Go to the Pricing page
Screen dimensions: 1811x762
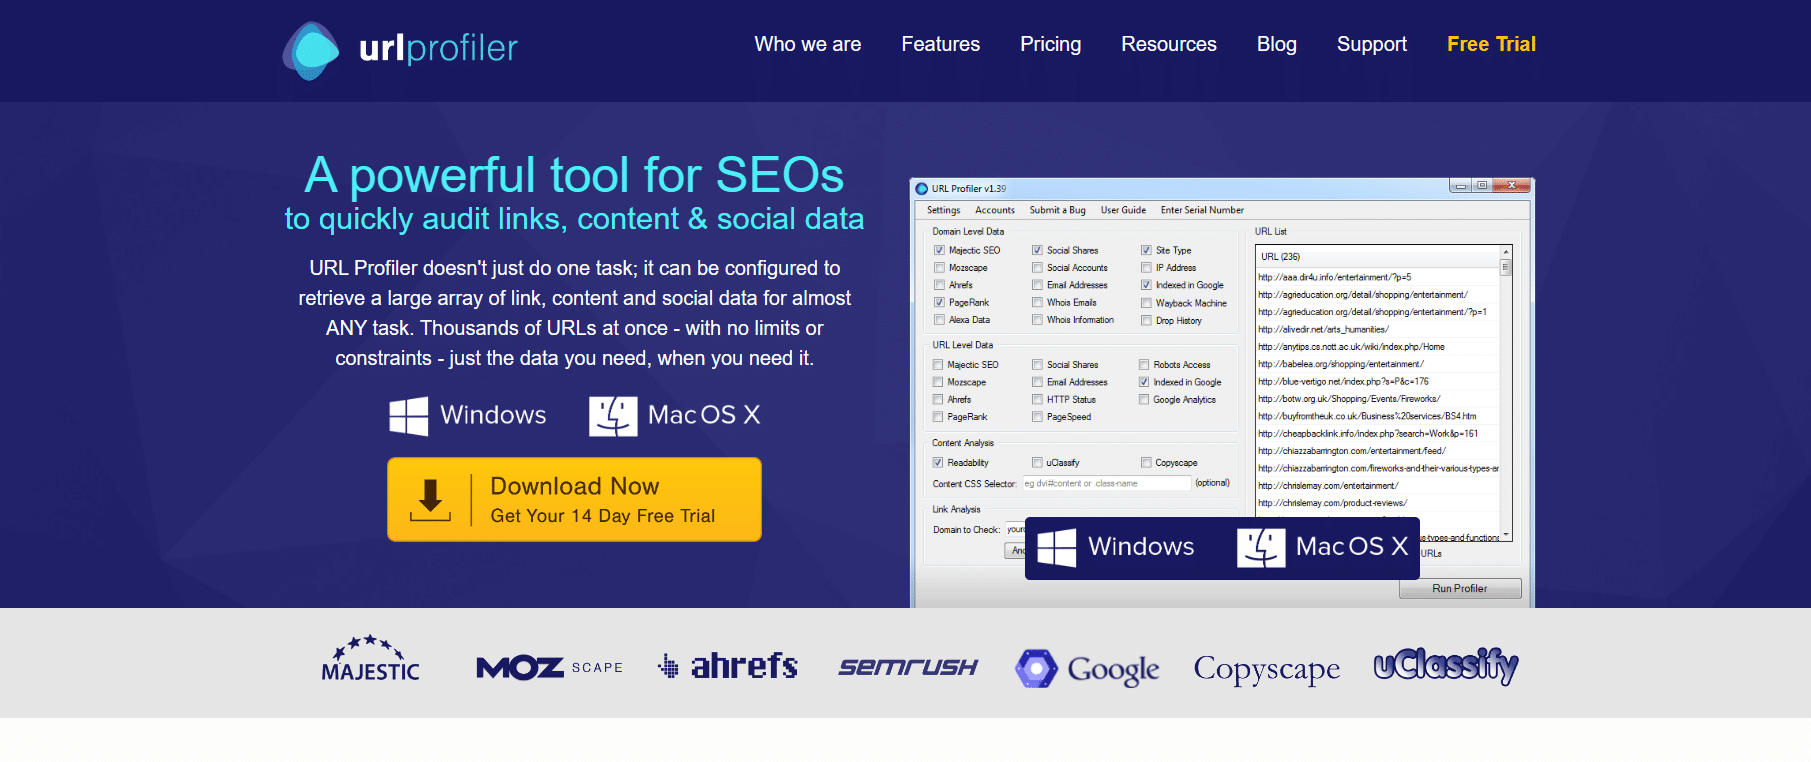click(1050, 44)
